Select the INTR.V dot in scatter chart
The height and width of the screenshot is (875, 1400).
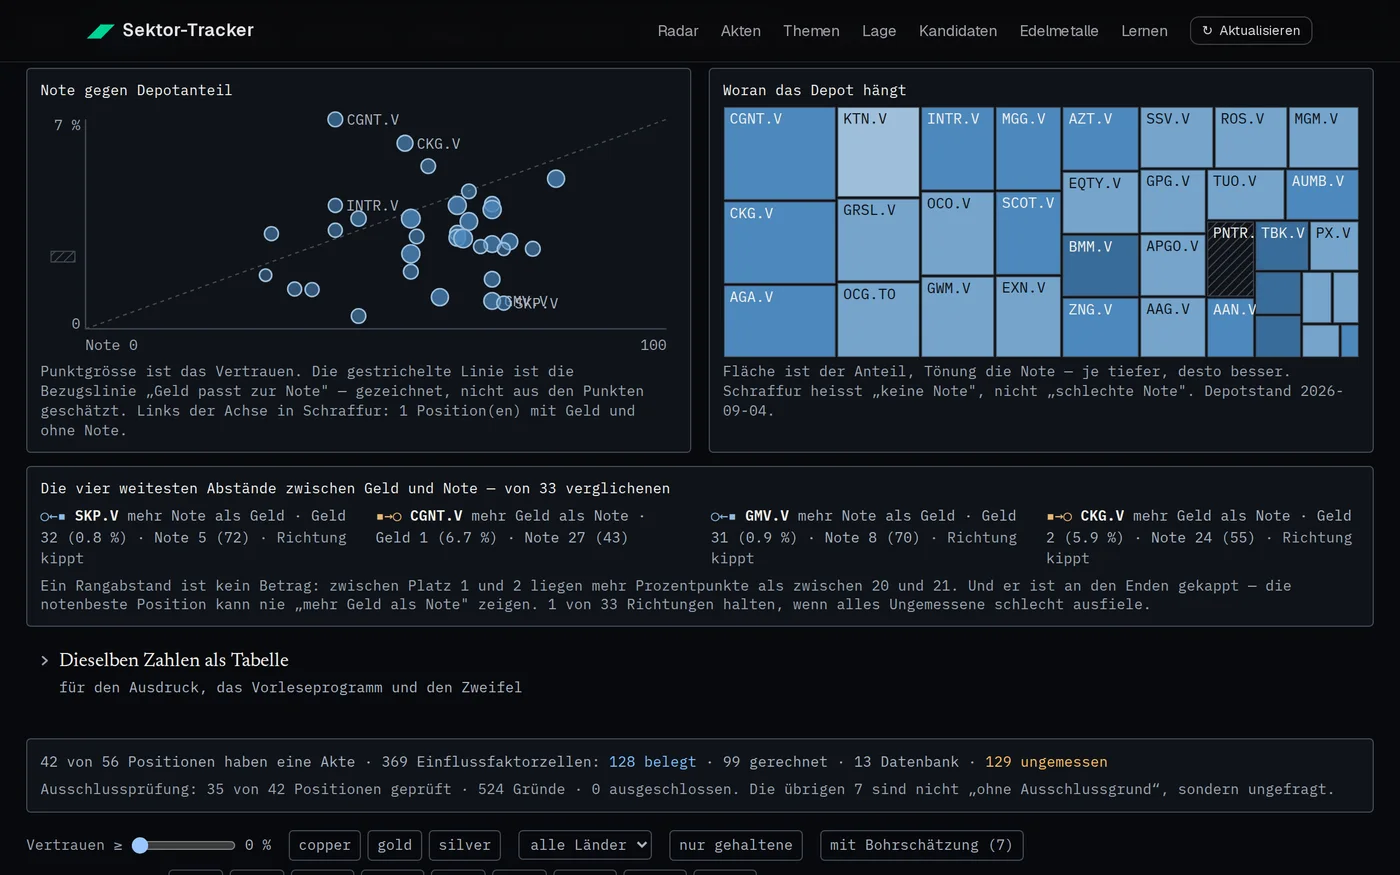coord(335,206)
